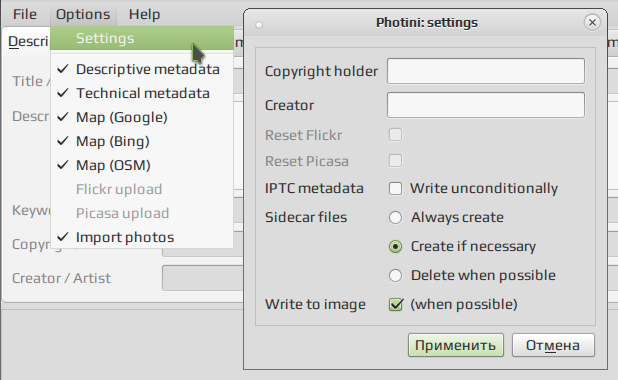Image resolution: width=618 pixels, height=380 pixels.
Task: Toggle Import photos menu entry
Action: click(x=142, y=237)
